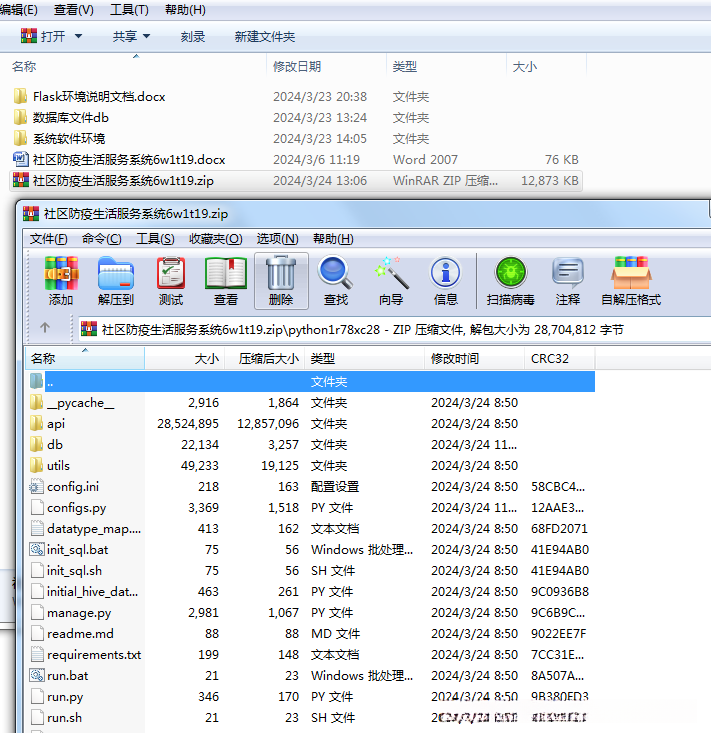Click the WinRAR archive icon in address bar
Image resolution: width=711 pixels, height=733 pixels.
pyautogui.click(x=89, y=329)
